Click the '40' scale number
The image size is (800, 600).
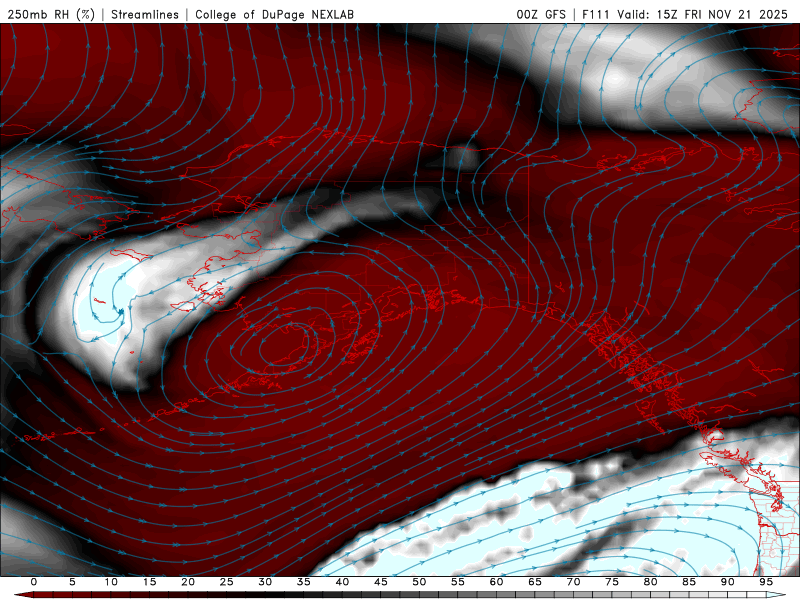(x=342, y=582)
